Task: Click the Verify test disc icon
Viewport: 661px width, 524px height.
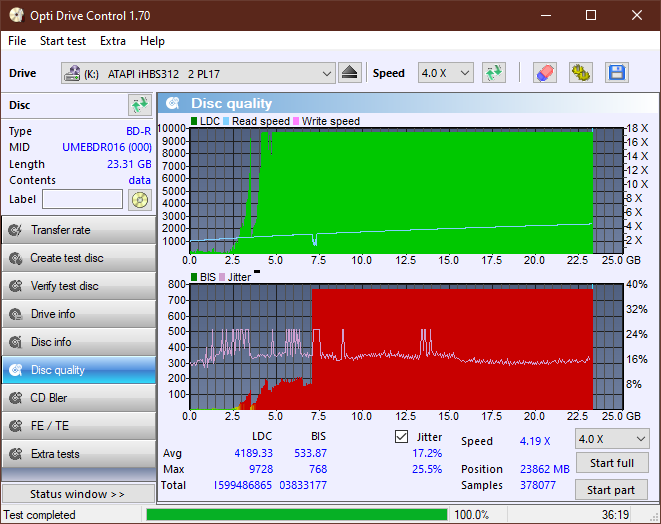Action: tap(16, 286)
